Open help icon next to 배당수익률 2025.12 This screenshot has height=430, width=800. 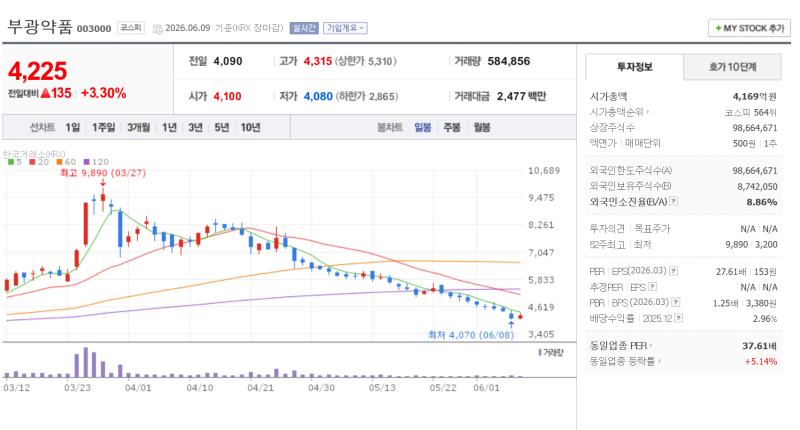(x=679, y=318)
